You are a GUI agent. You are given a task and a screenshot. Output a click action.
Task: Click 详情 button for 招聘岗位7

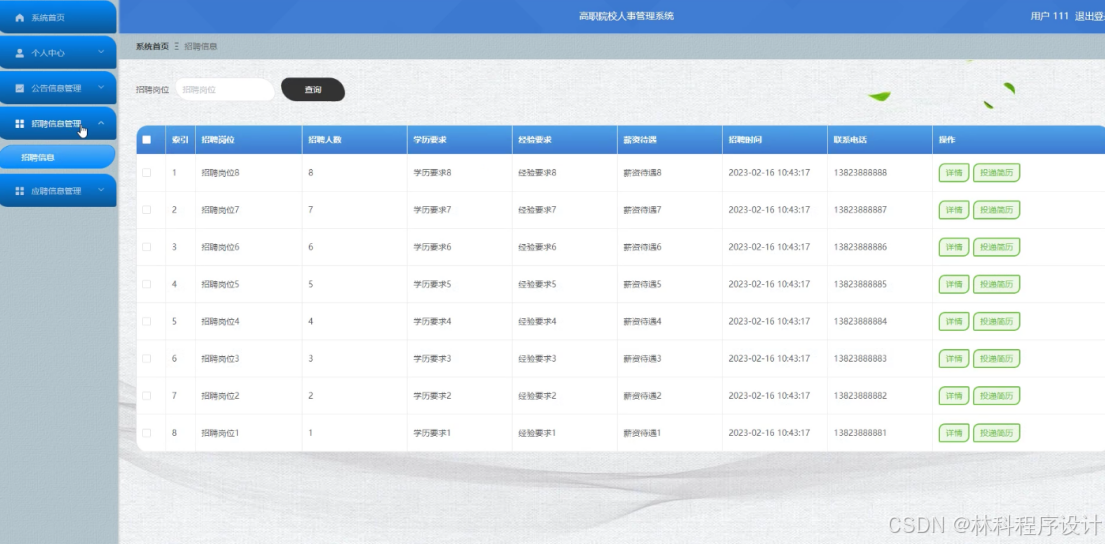point(954,210)
